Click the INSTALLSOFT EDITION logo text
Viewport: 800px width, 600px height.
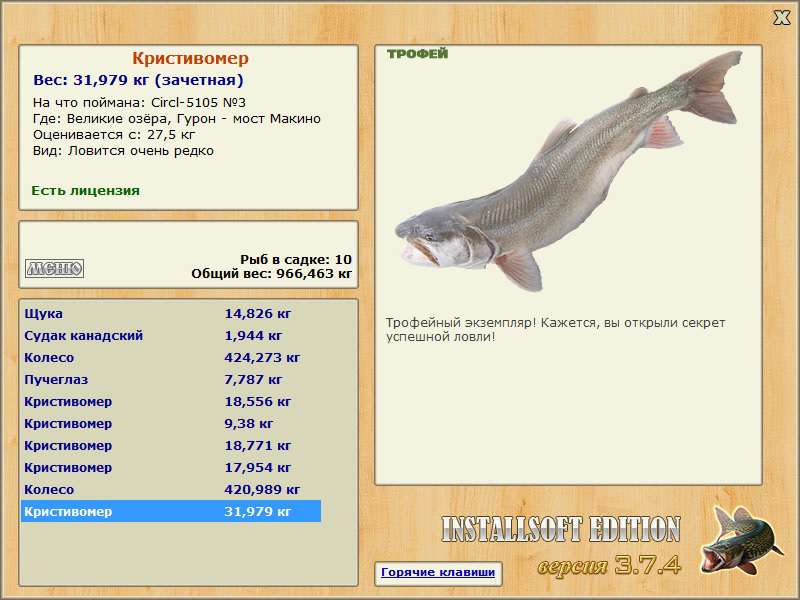pyautogui.click(x=560, y=530)
